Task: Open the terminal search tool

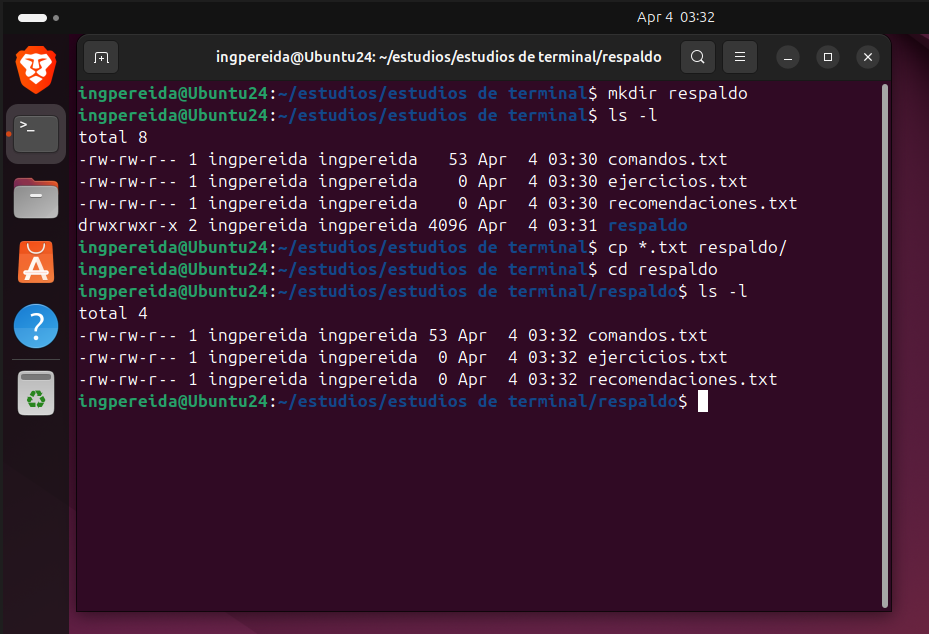Action: [698, 57]
